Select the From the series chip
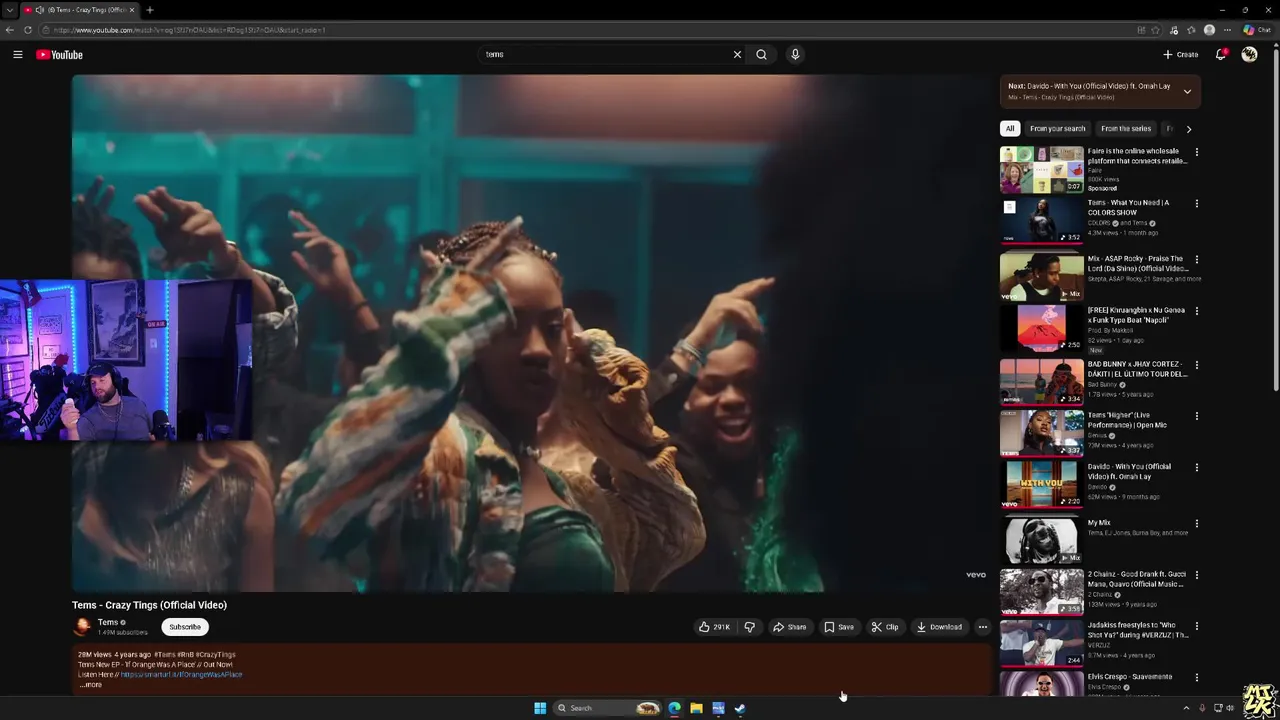 point(1126,128)
